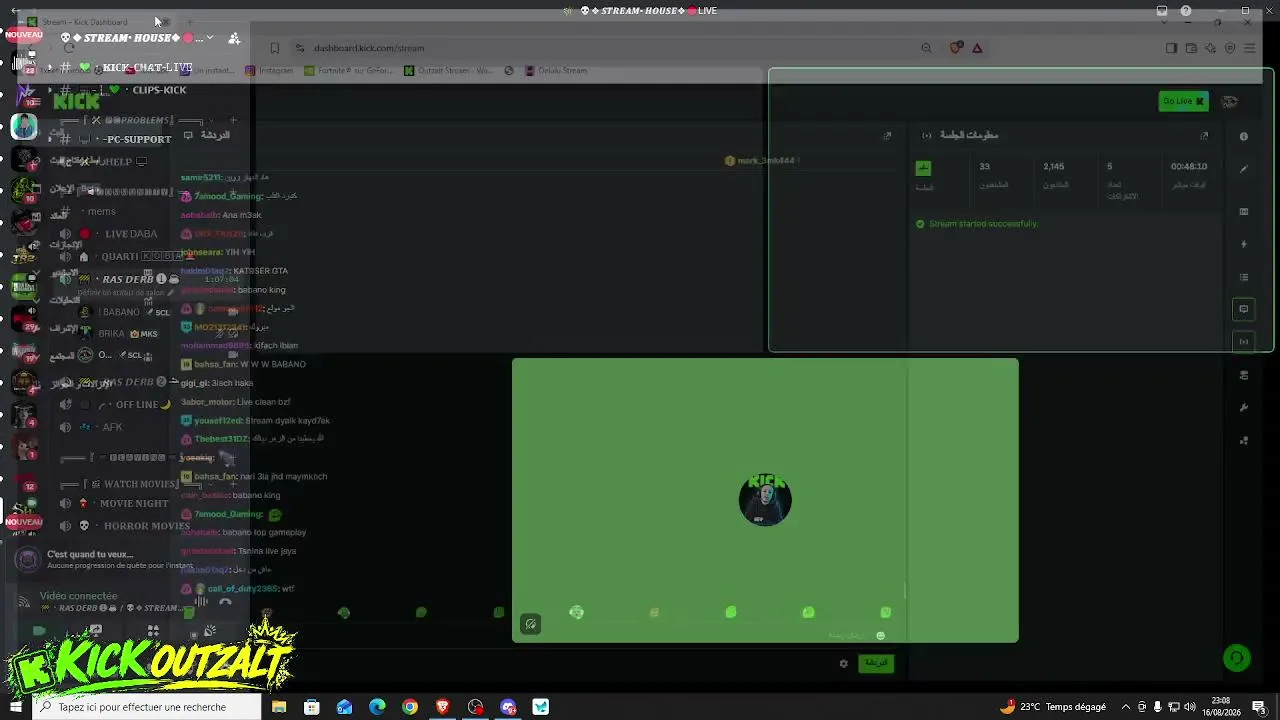The height and width of the screenshot is (720, 1280).
Task: Click the zoom magnifier in address bar
Action: (926, 48)
